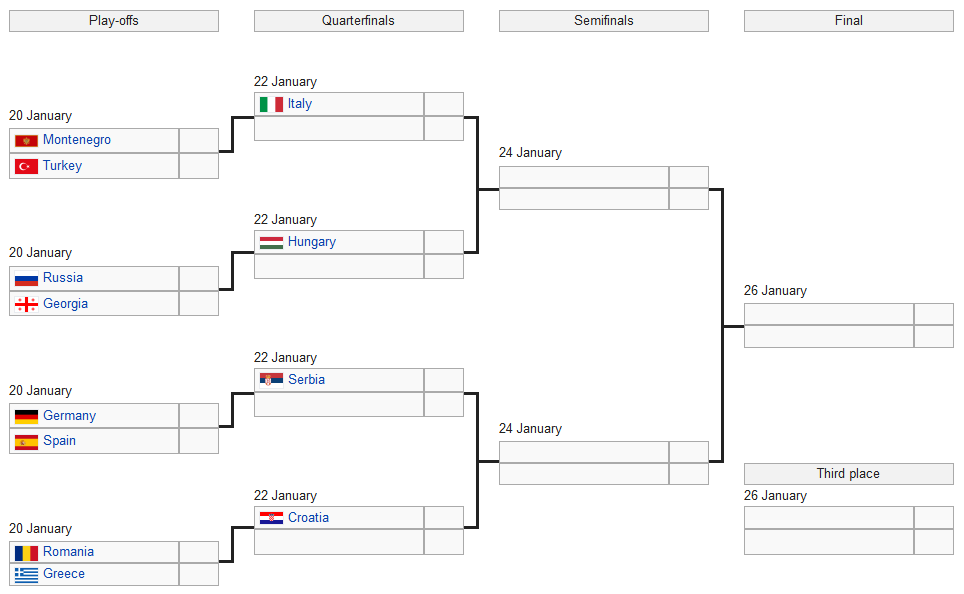Click the Montenegro flag icon
This screenshot has width=964, height=594.
26,141
